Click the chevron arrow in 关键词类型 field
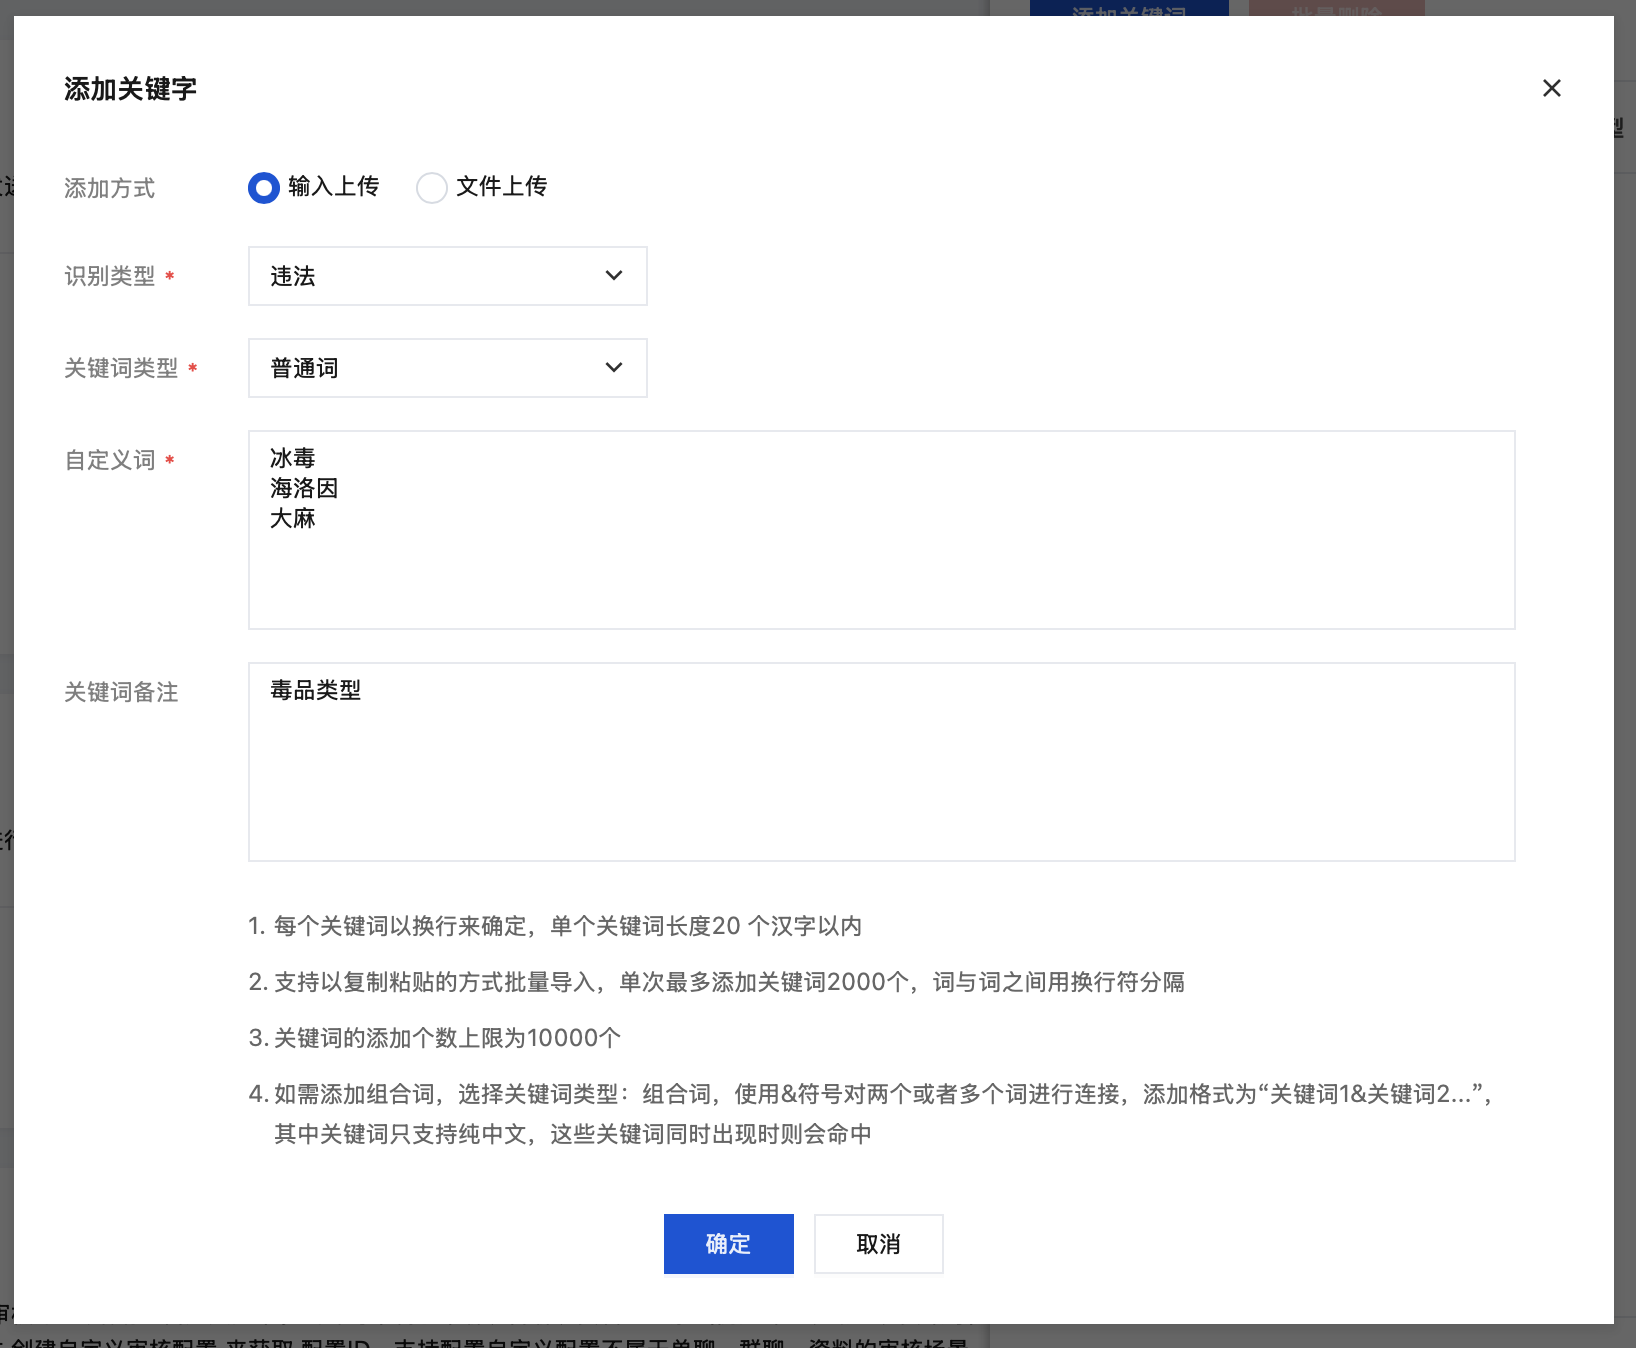This screenshot has height=1348, width=1636. [x=614, y=368]
